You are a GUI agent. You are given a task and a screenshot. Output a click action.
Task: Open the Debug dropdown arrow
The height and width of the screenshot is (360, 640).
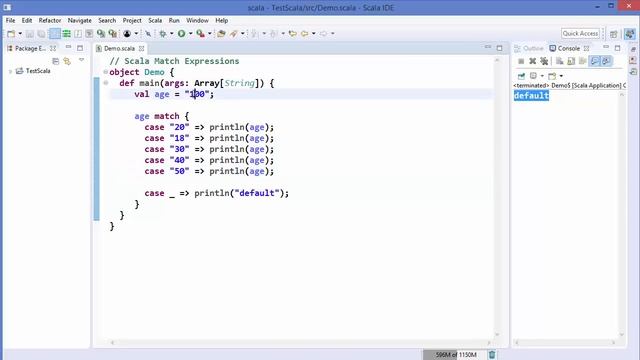click(x=171, y=33)
